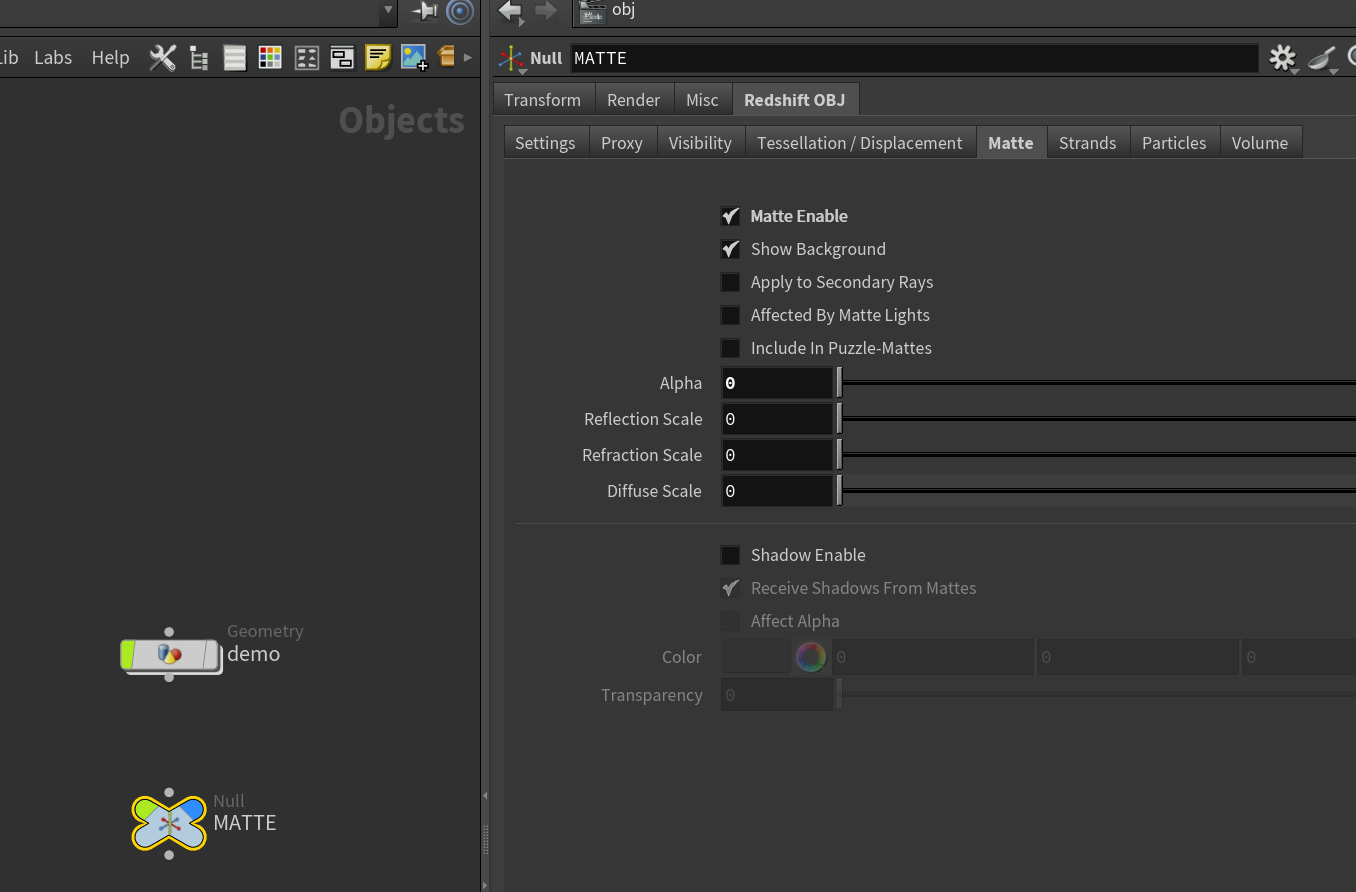Image resolution: width=1356 pixels, height=892 pixels.
Task: Uncheck the Matte Enable checkbox
Action: [x=731, y=216]
